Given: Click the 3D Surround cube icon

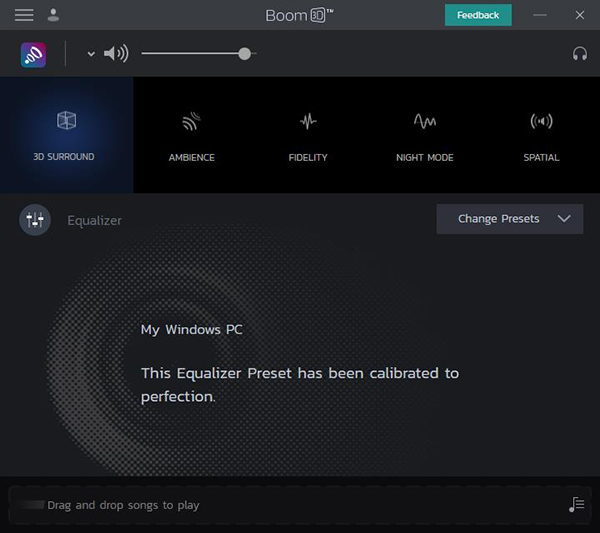Looking at the screenshot, I should tap(66, 121).
